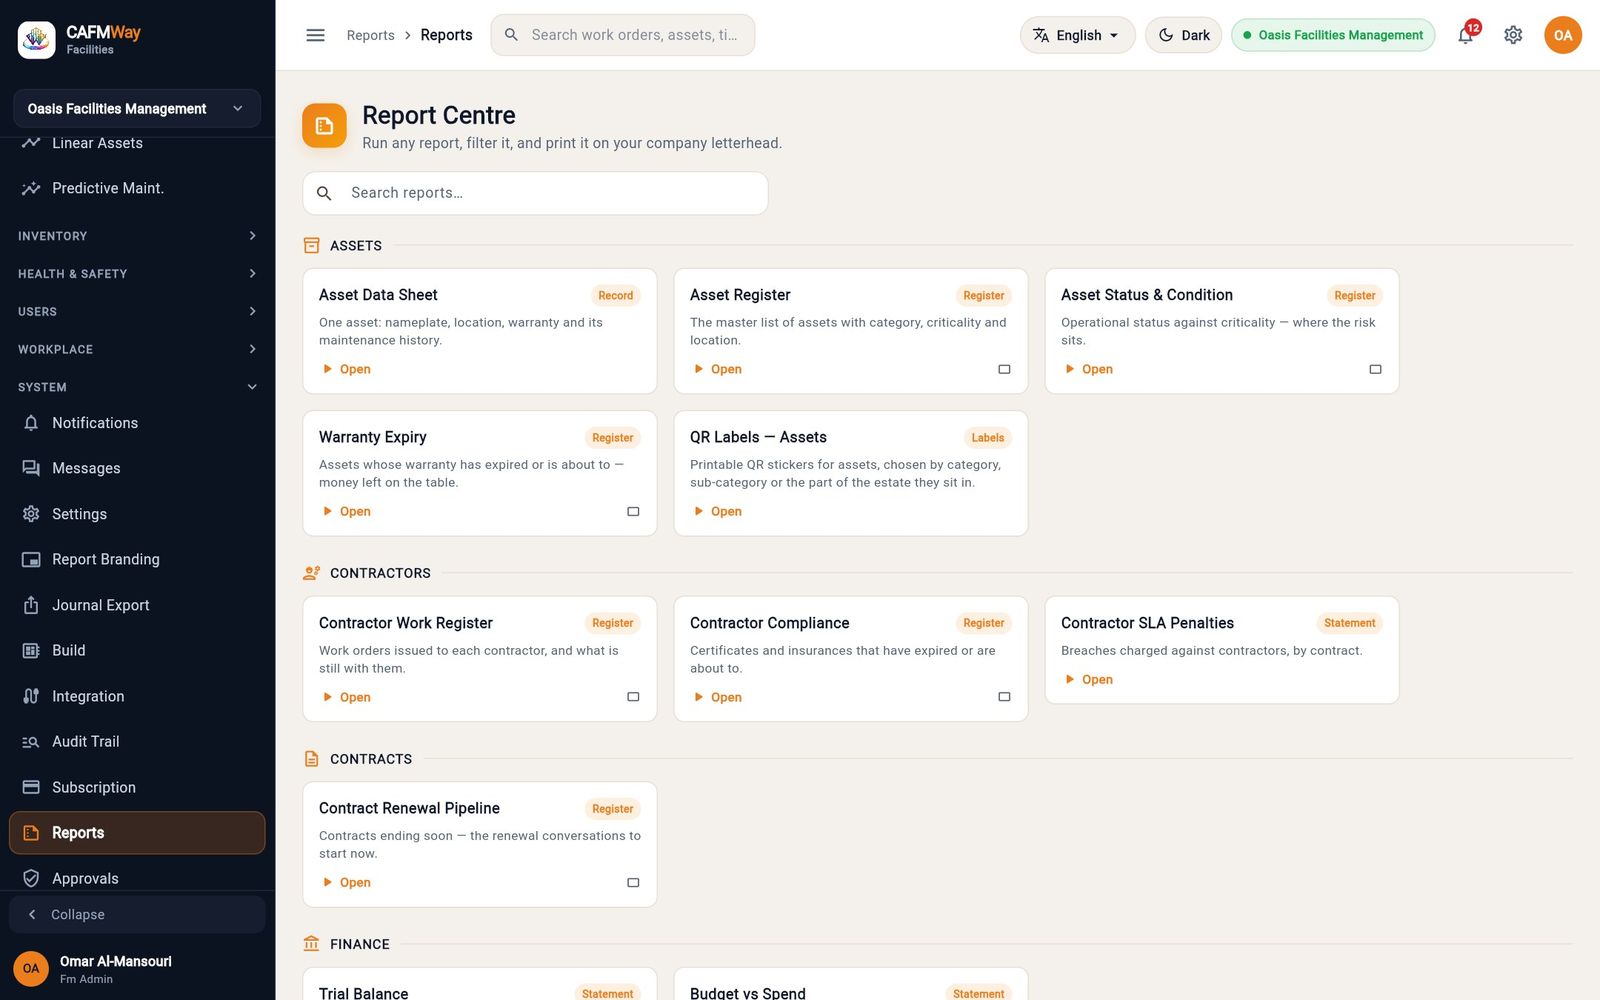Open the English language dropdown
Screen dimensions: 1600x1000
click(1077, 35)
